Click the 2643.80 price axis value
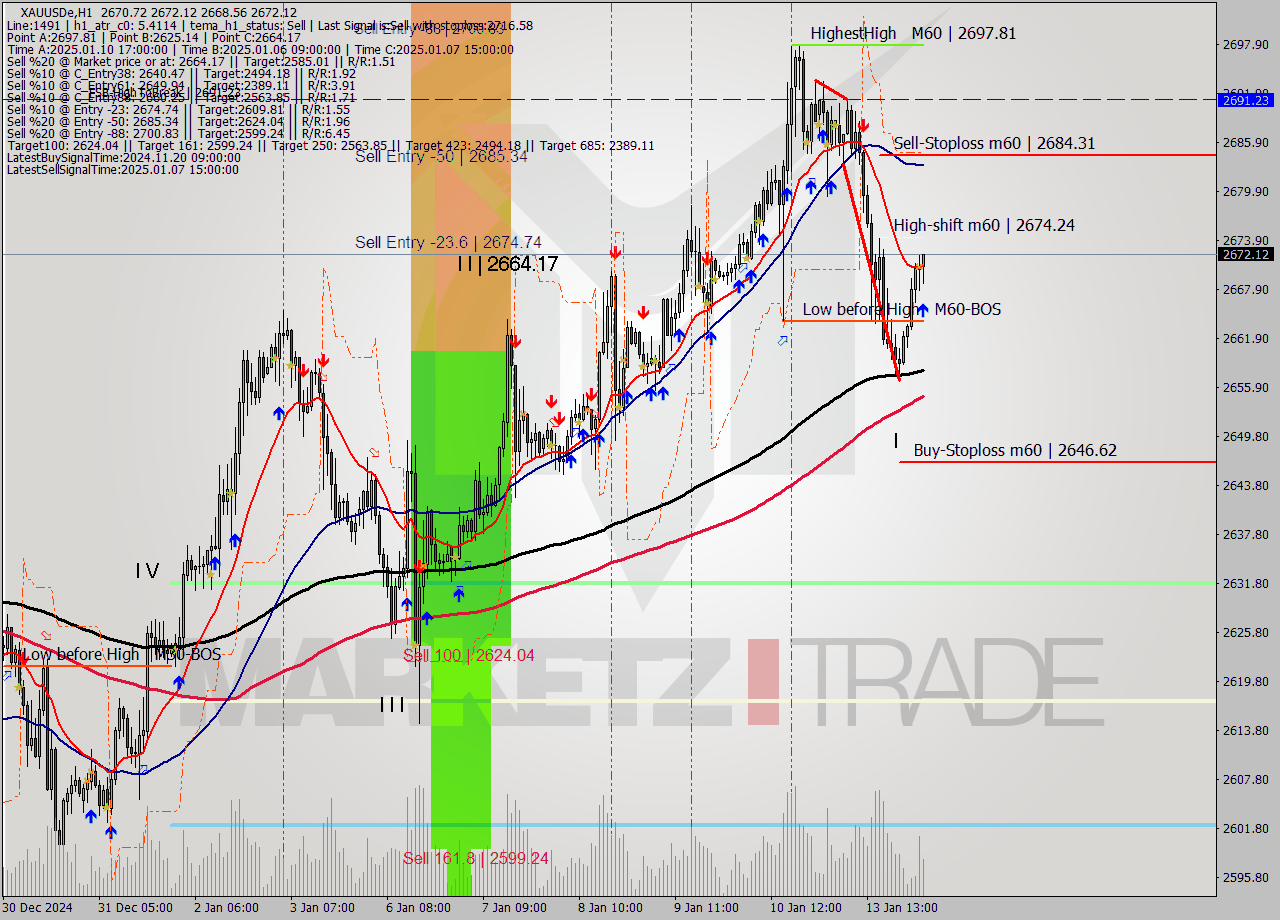 point(1245,485)
